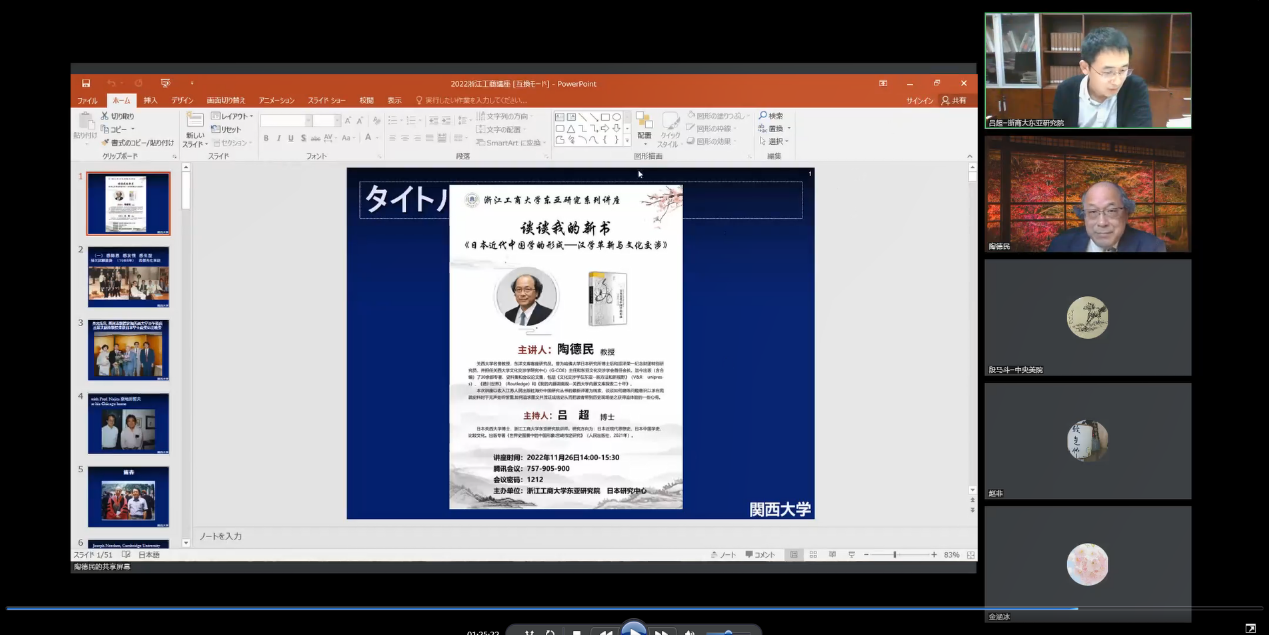Open the 選択 select dropdown
The width and height of the screenshot is (1269, 635).
[774, 141]
